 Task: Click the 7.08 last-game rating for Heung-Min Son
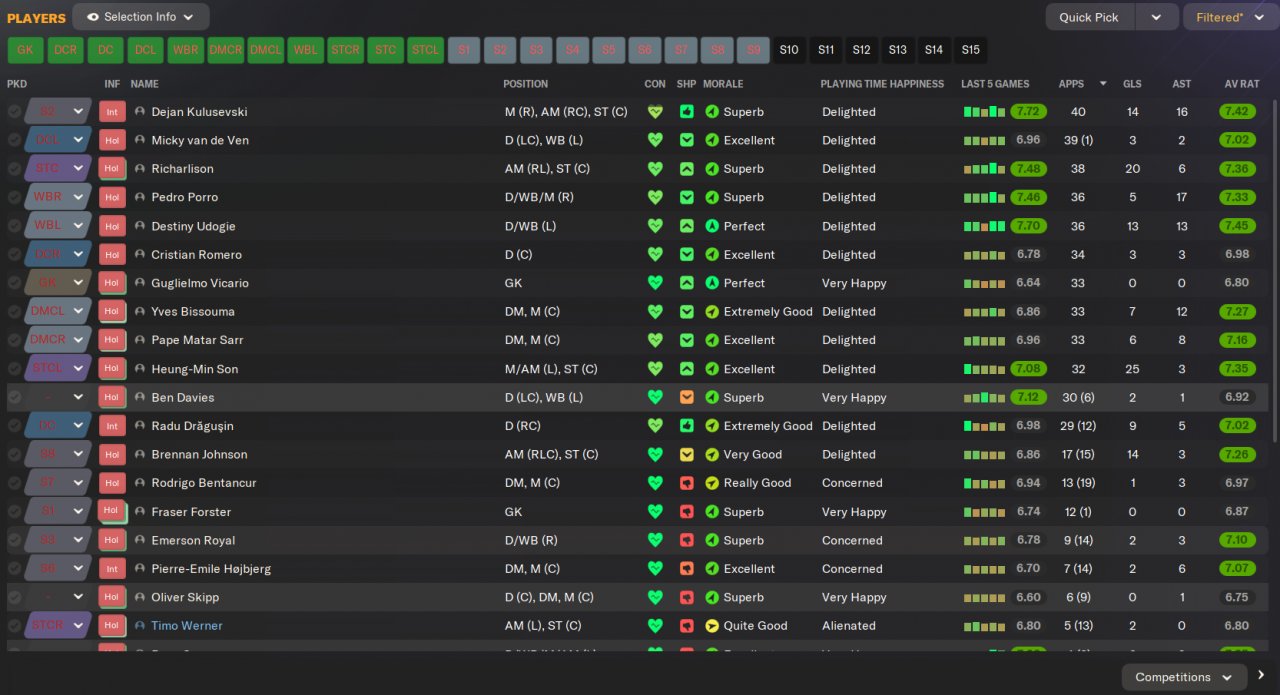tap(1028, 369)
